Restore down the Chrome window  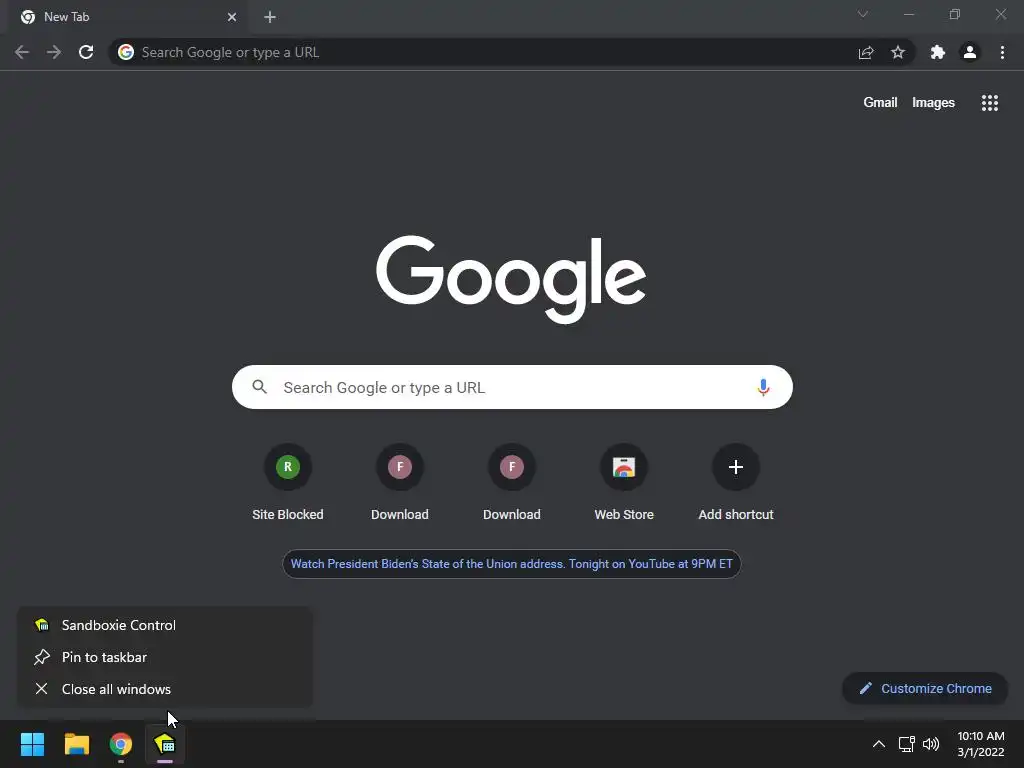pos(955,14)
